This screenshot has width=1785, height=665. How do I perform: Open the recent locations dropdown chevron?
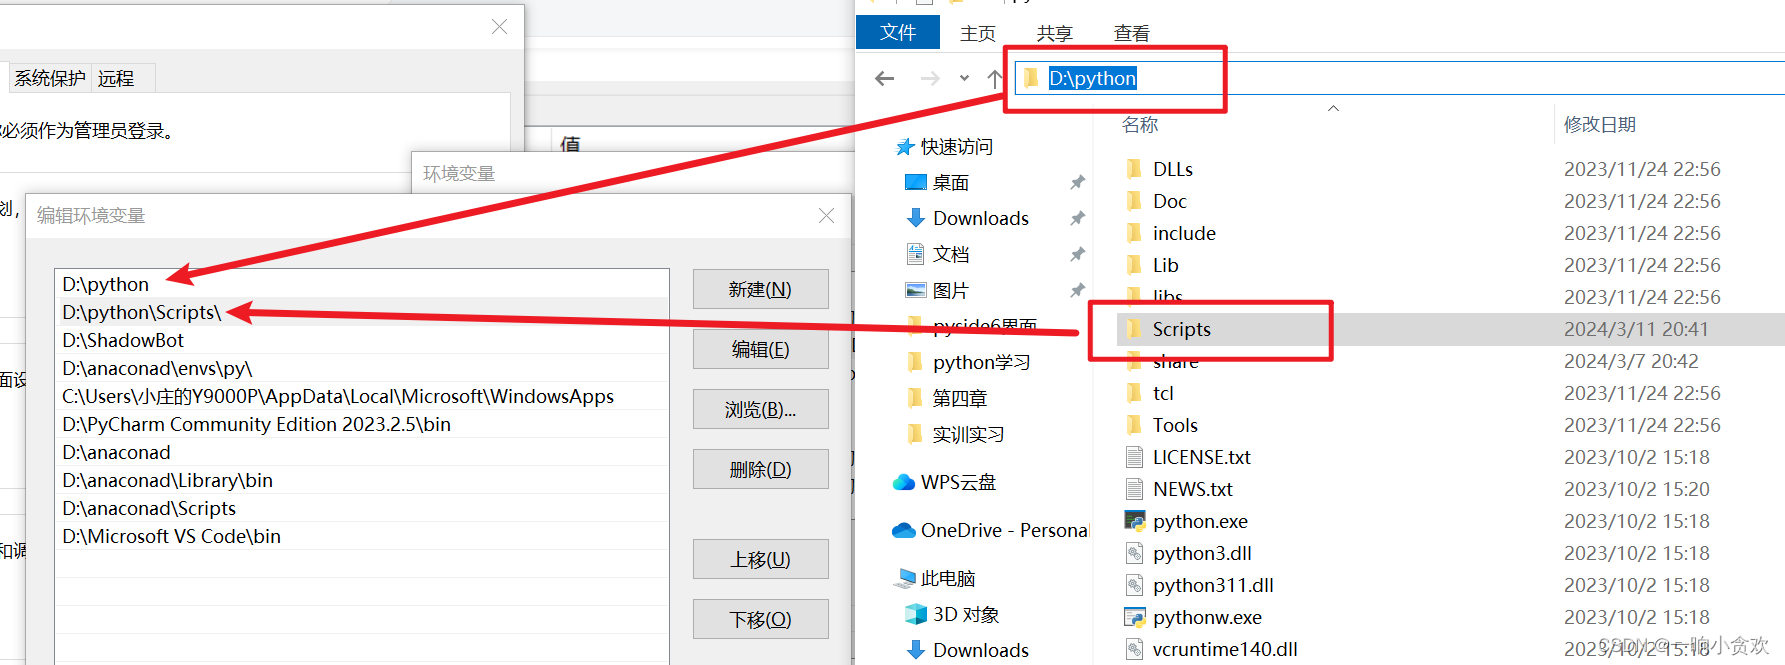tap(964, 78)
